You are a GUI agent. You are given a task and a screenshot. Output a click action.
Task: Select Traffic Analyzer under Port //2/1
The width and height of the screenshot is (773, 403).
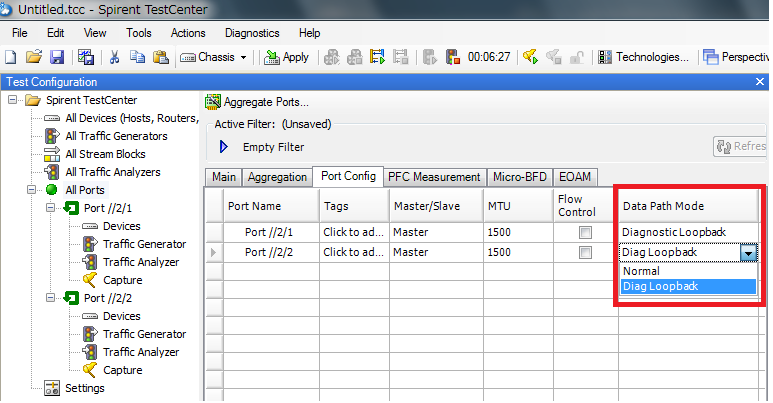(x=141, y=262)
